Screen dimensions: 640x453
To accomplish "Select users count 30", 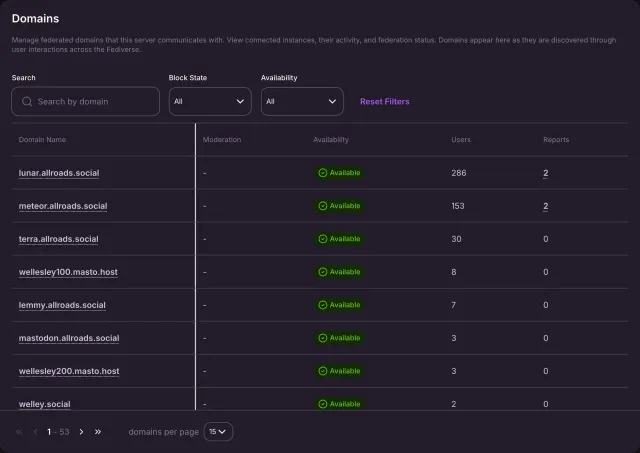I will (456, 239).
